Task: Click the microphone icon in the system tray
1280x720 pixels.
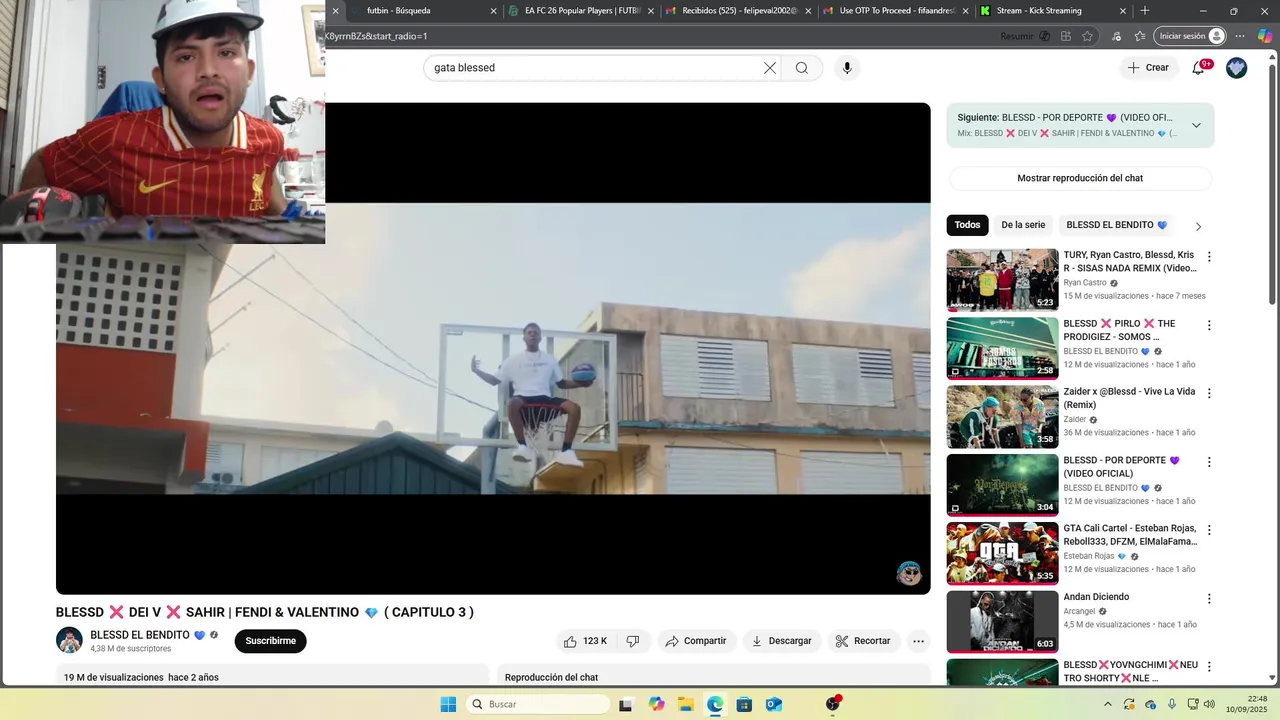Action: tap(1171, 704)
